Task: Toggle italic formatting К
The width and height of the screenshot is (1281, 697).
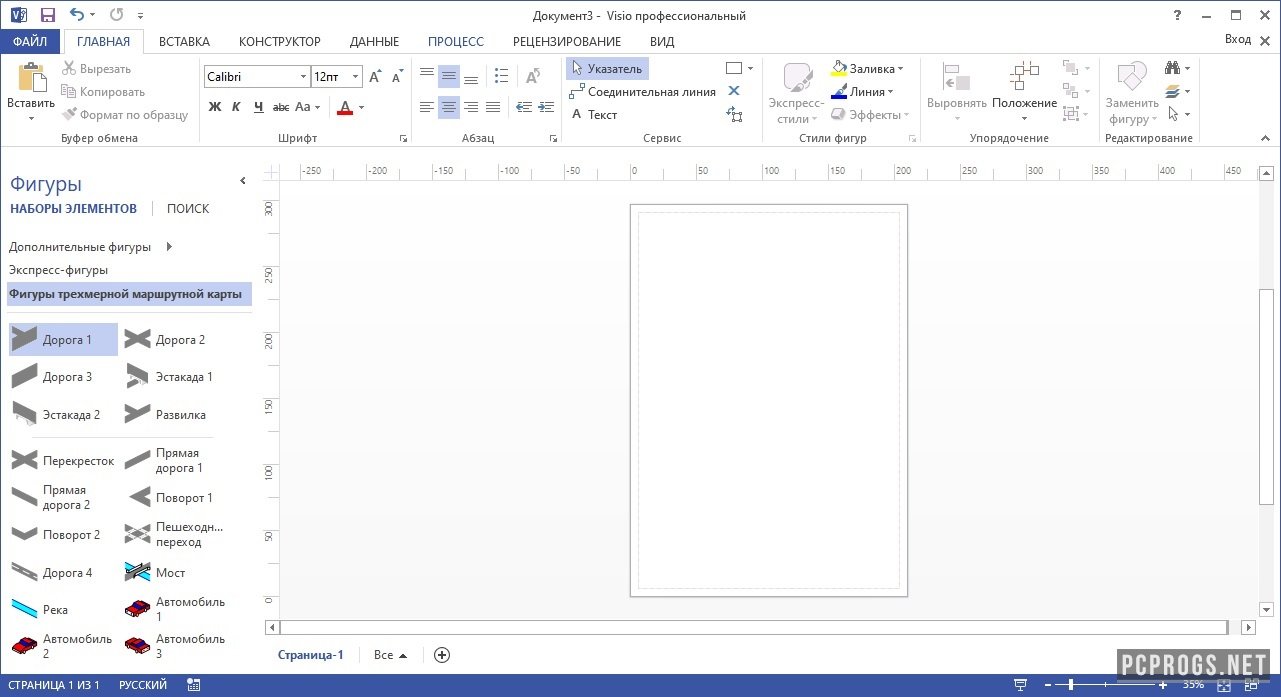Action: click(236, 107)
